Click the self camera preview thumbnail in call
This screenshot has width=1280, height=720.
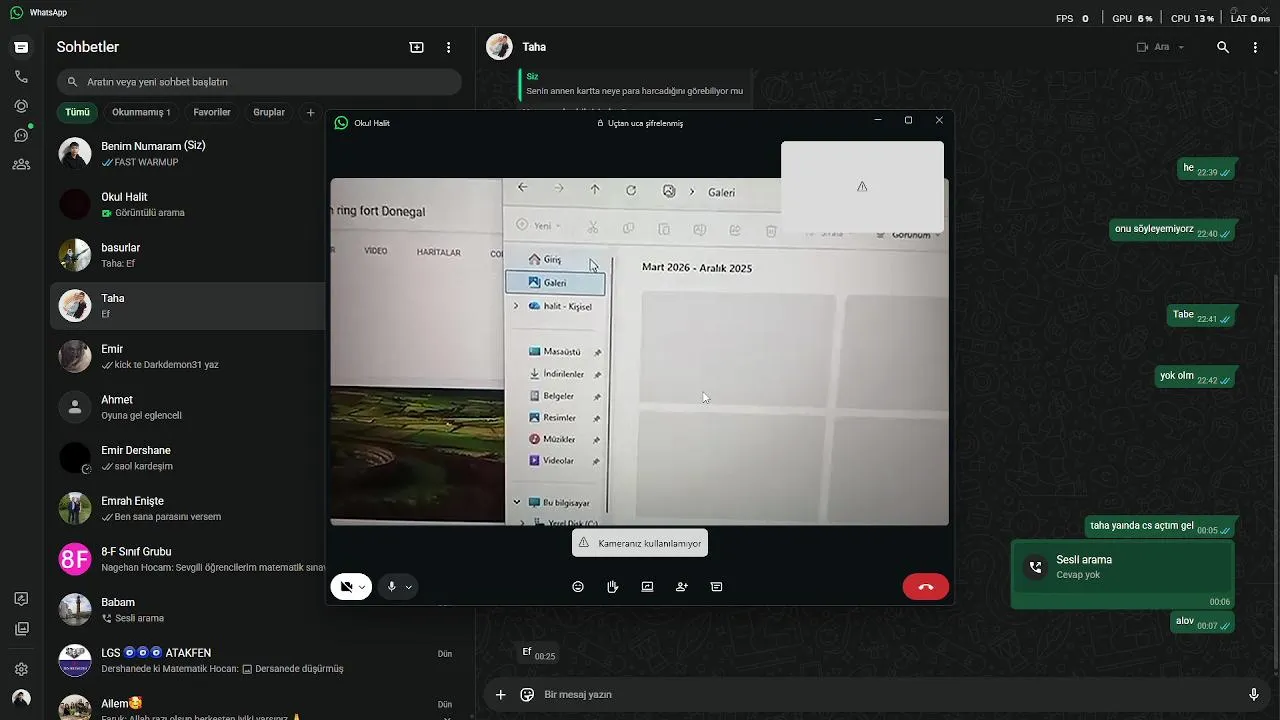[x=862, y=187]
